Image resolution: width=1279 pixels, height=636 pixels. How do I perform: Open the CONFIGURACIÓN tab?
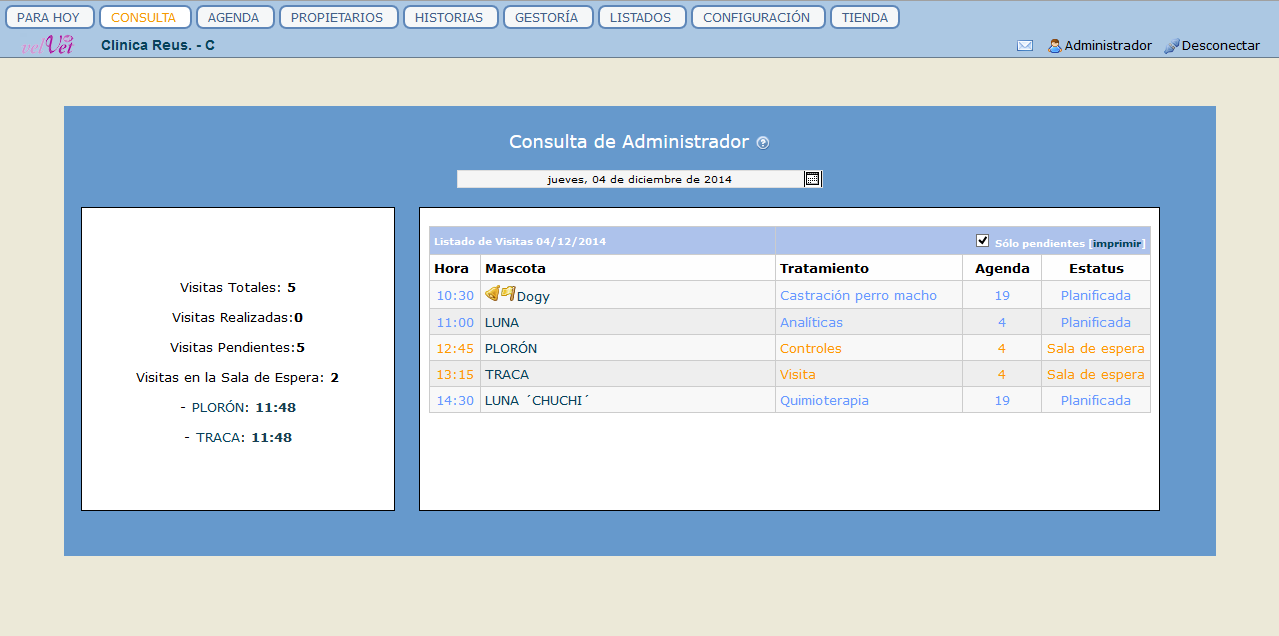pyautogui.click(x=756, y=18)
